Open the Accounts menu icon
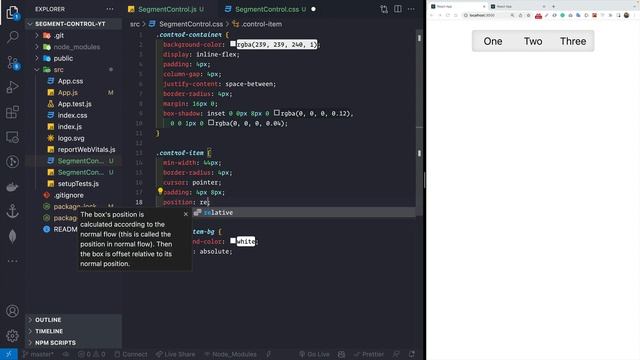The image size is (640, 360). 13,311
